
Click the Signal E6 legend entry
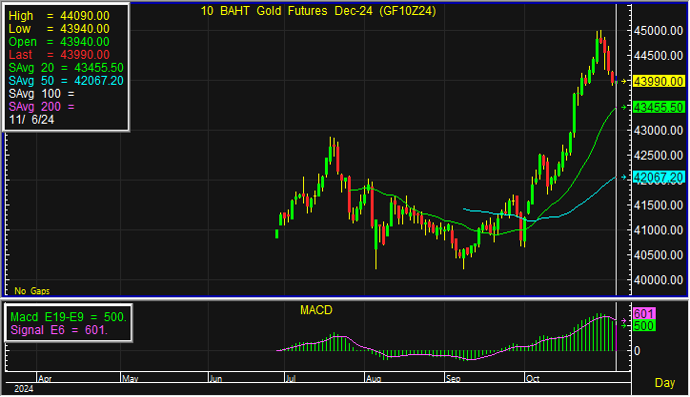pyautogui.click(x=59, y=330)
